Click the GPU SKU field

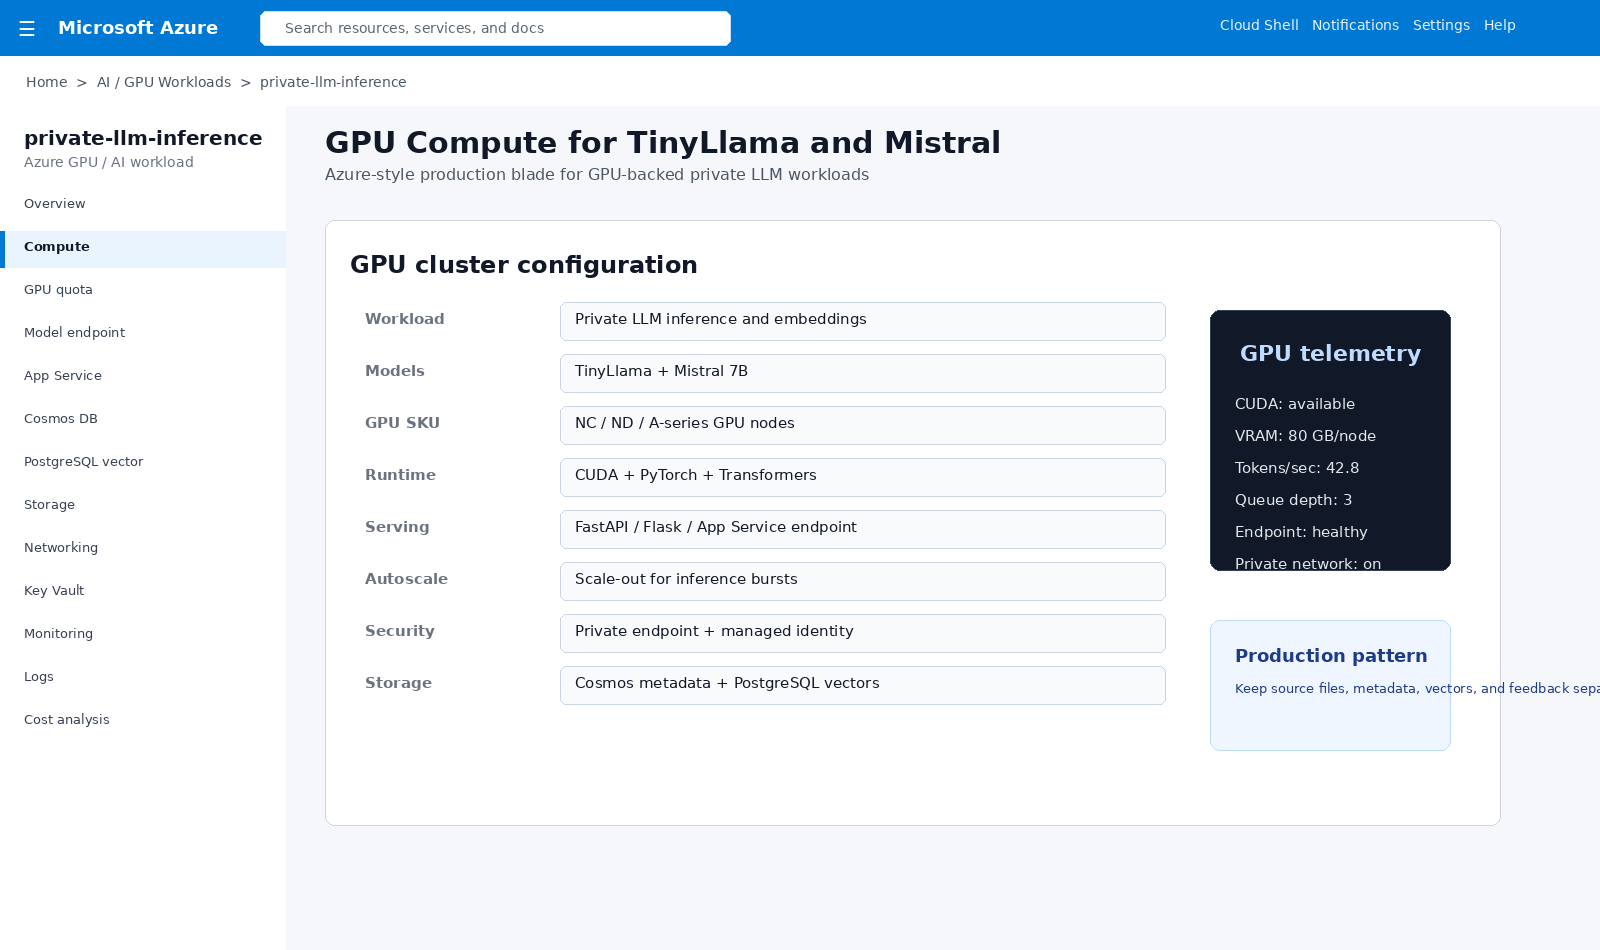863,425
